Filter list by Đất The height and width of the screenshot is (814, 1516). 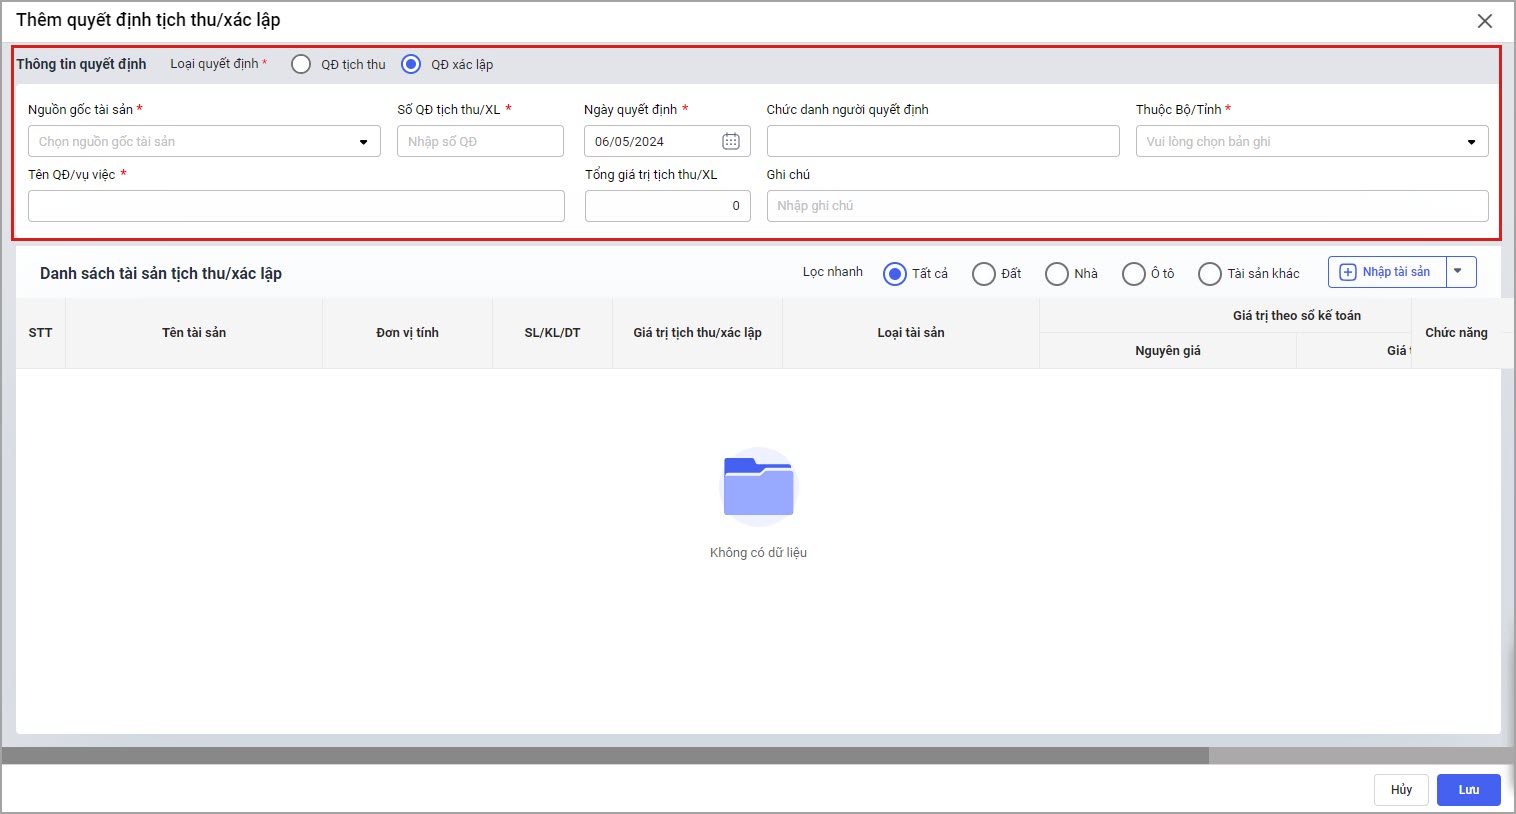click(x=984, y=274)
